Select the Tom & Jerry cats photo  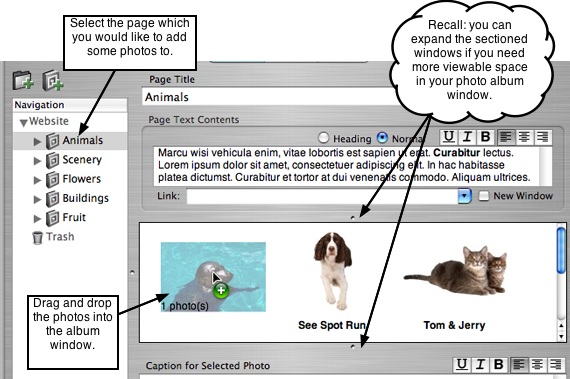click(x=455, y=270)
